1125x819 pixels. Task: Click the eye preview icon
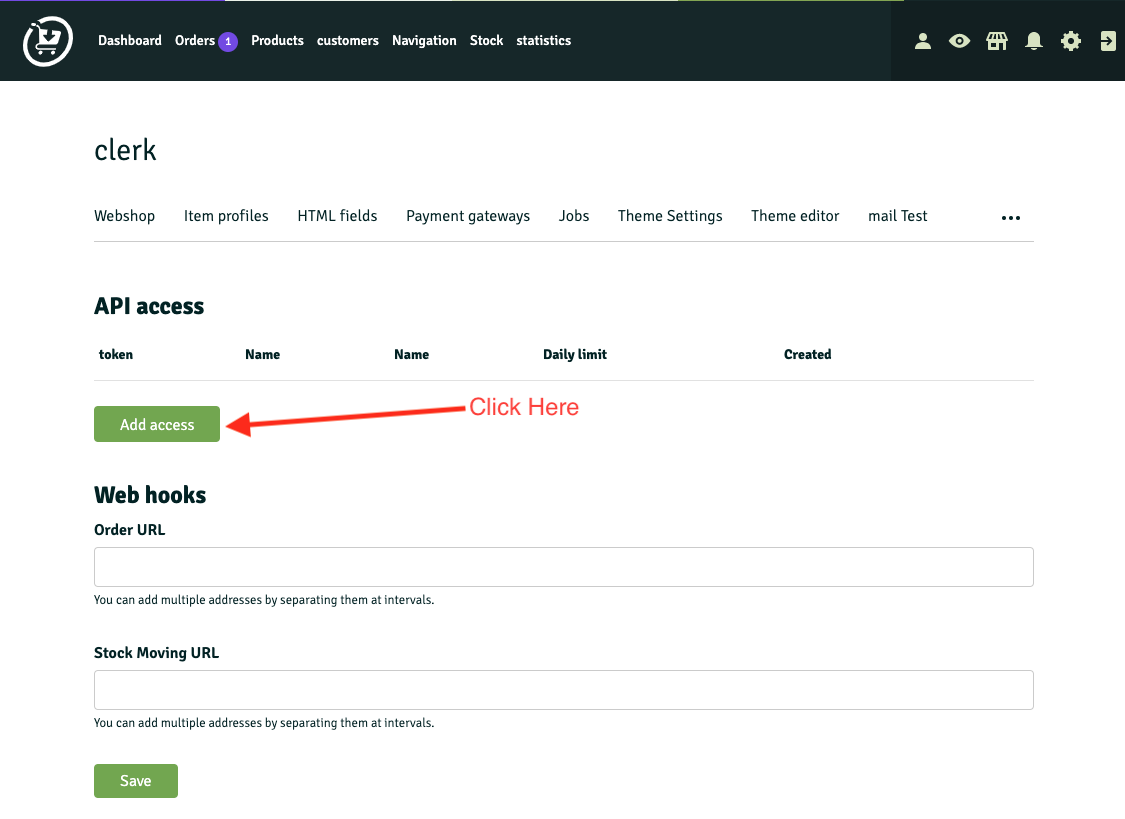tap(960, 41)
